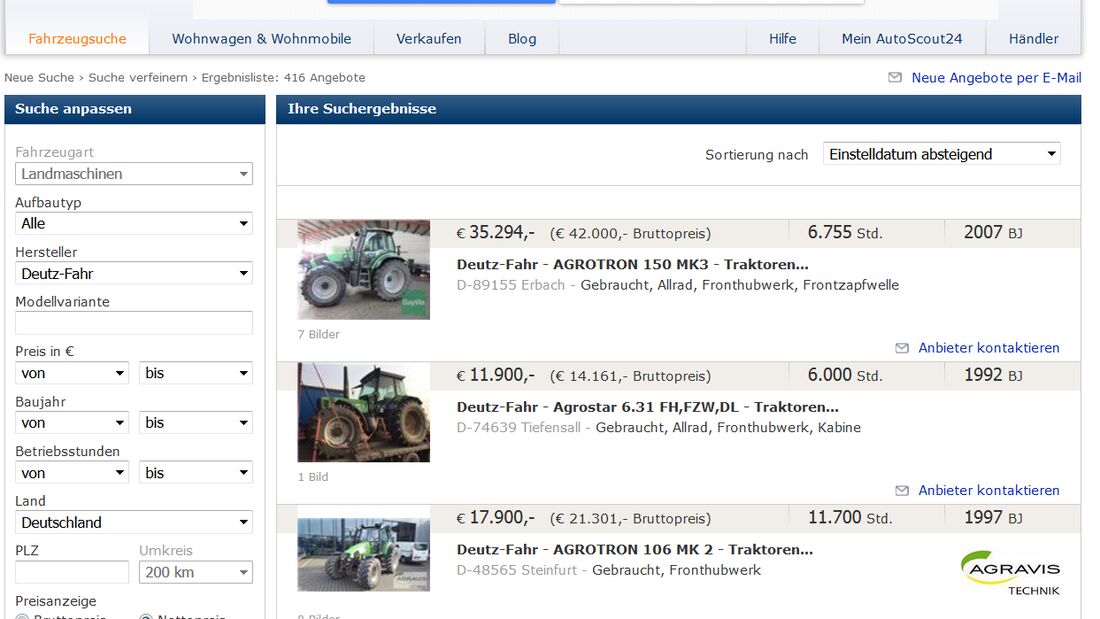The width and height of the screenshot is (1100, 619).
Task: Open the Betriebsstunden bis dropdown
Action: pos(196,472)
